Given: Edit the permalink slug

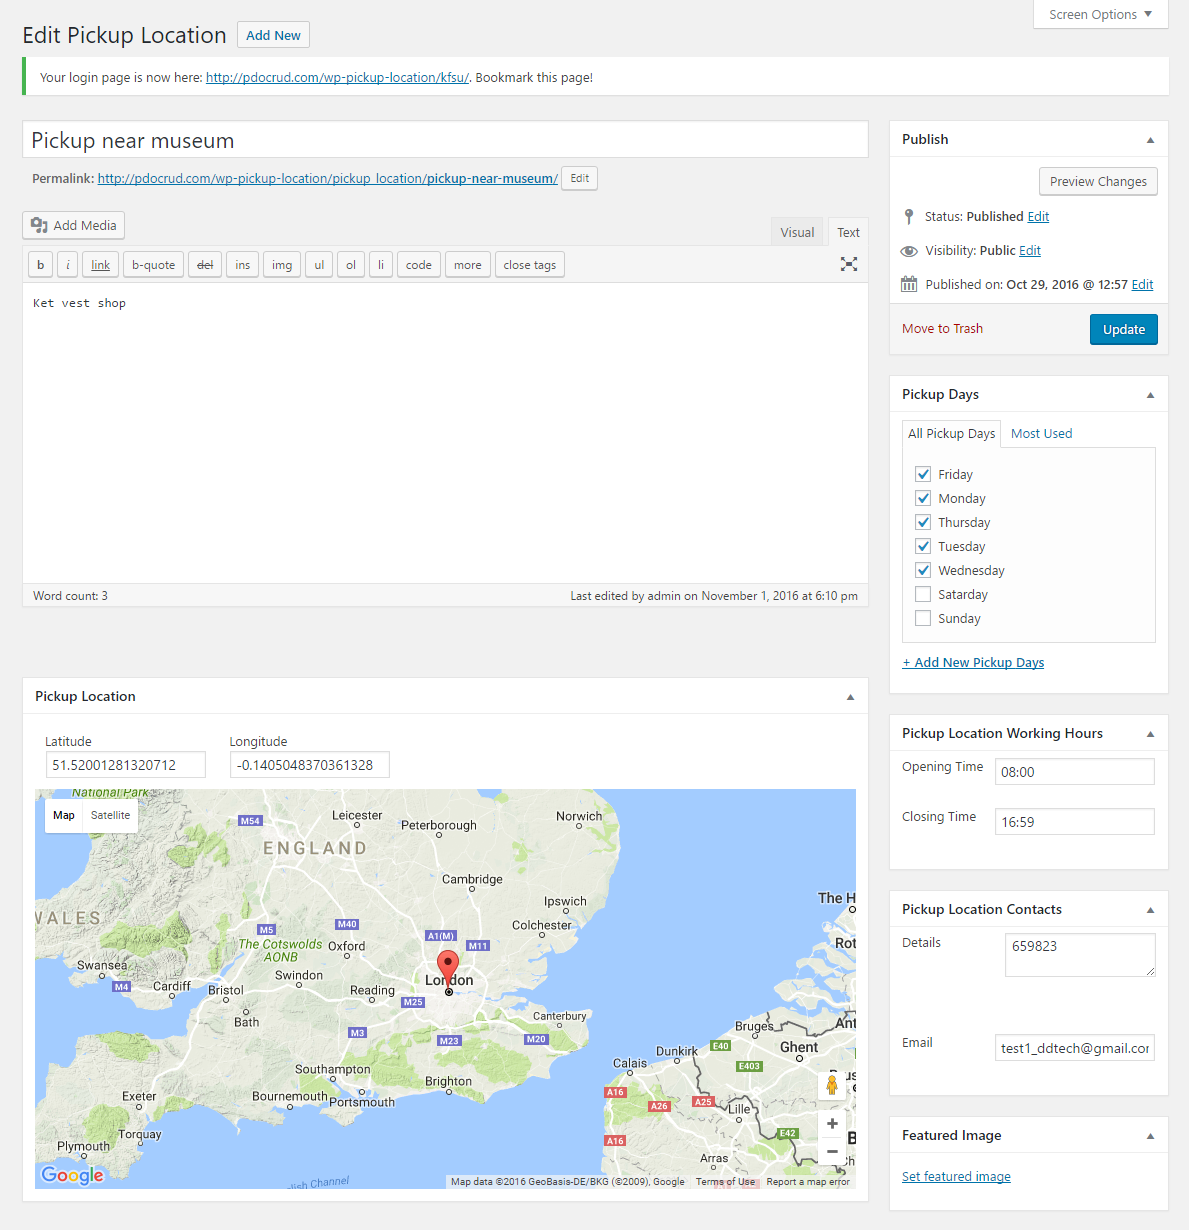Looking at the screenshot, I should tap(579, 178).
